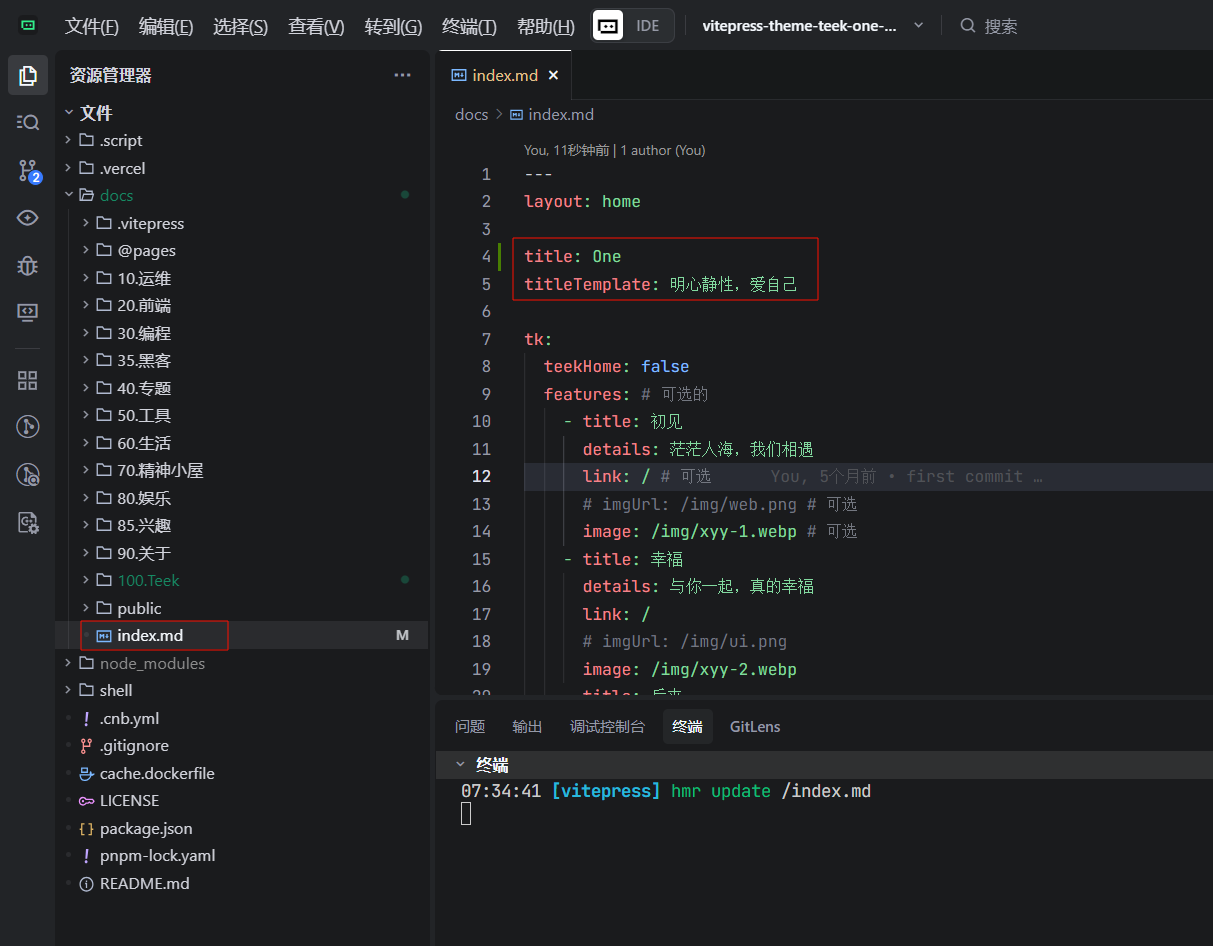Screen dimensions: 1213x946
Task: Expand the .script folder
Action: point(242,140)
